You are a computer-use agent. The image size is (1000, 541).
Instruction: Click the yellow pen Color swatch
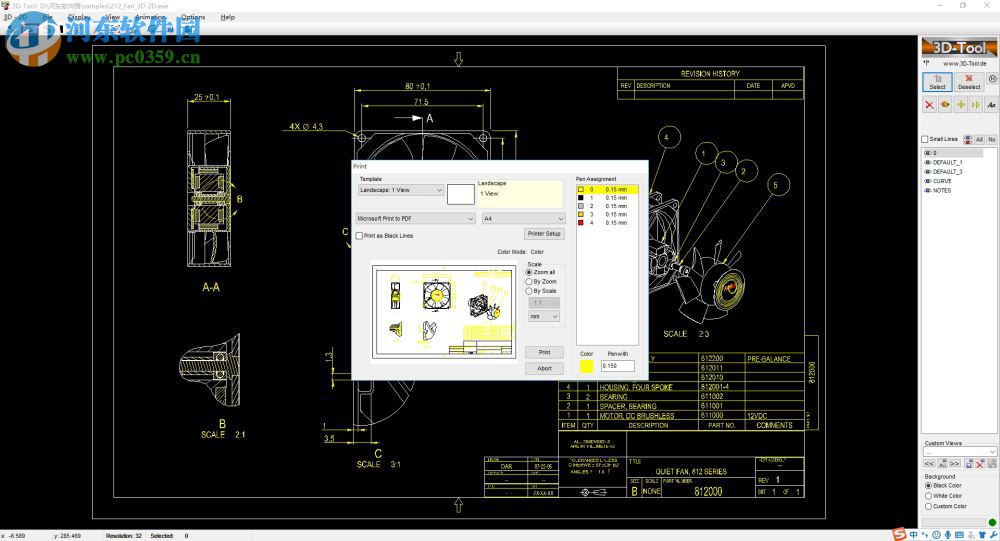[586, 366]
